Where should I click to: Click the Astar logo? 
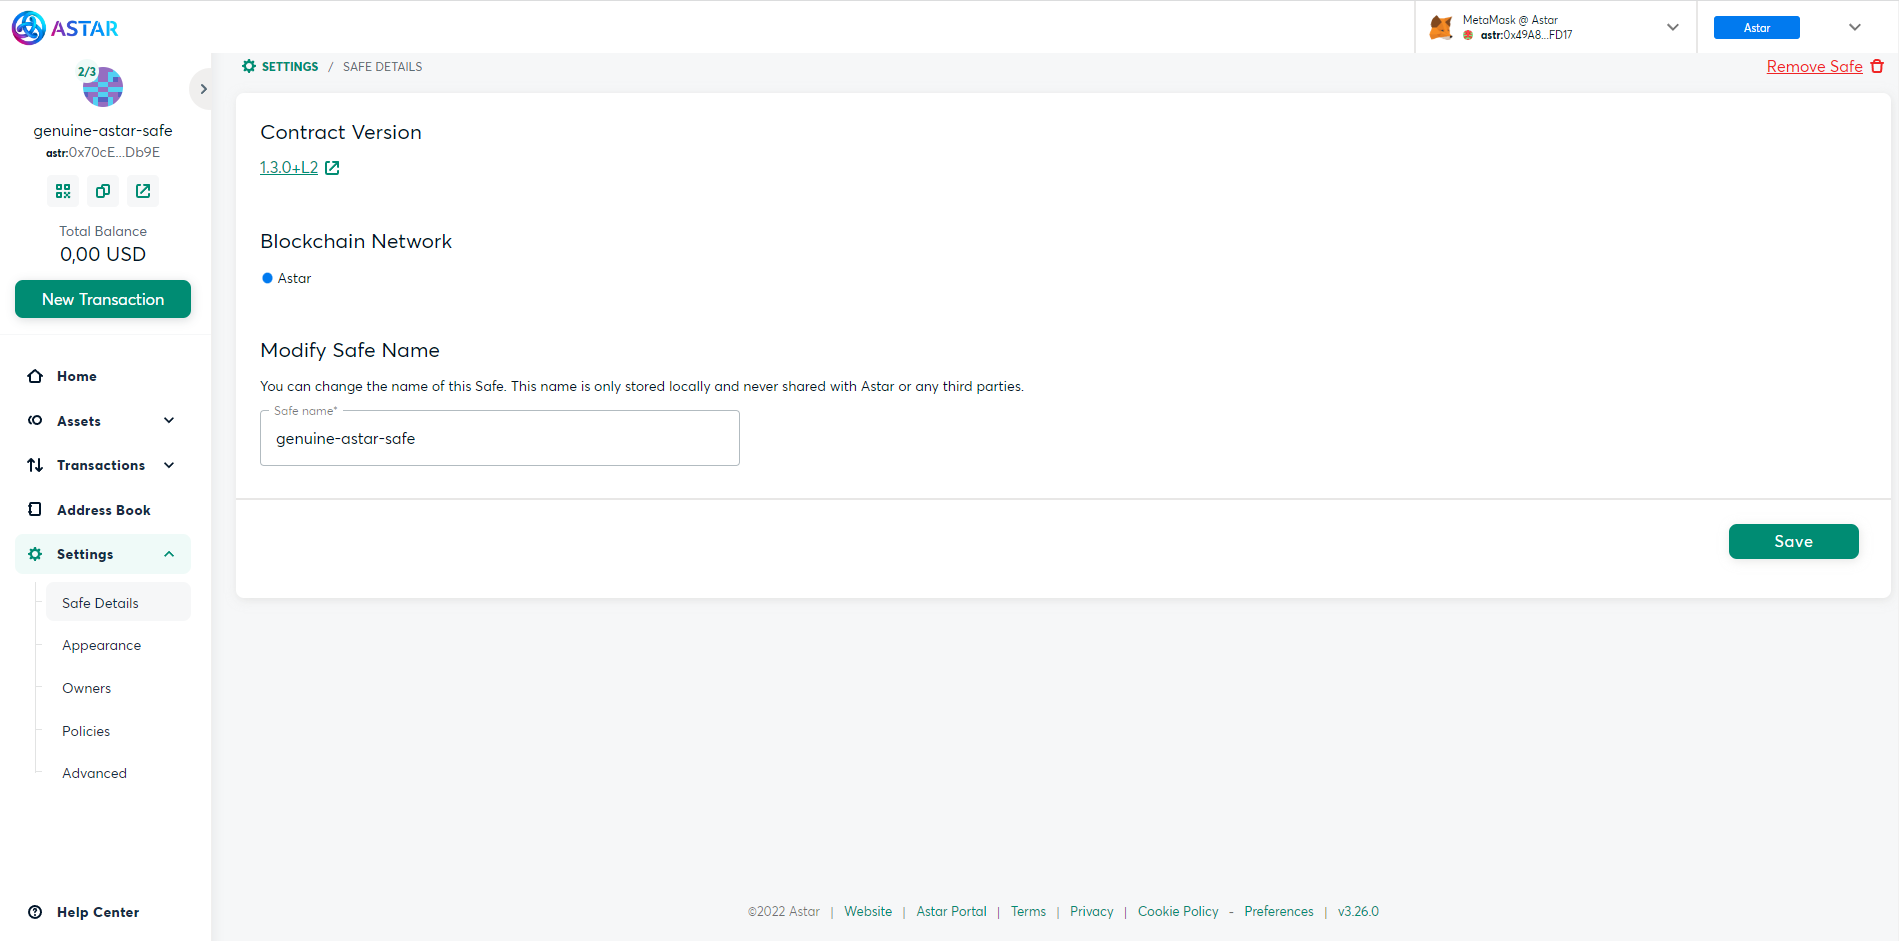(x=66, y=28)
